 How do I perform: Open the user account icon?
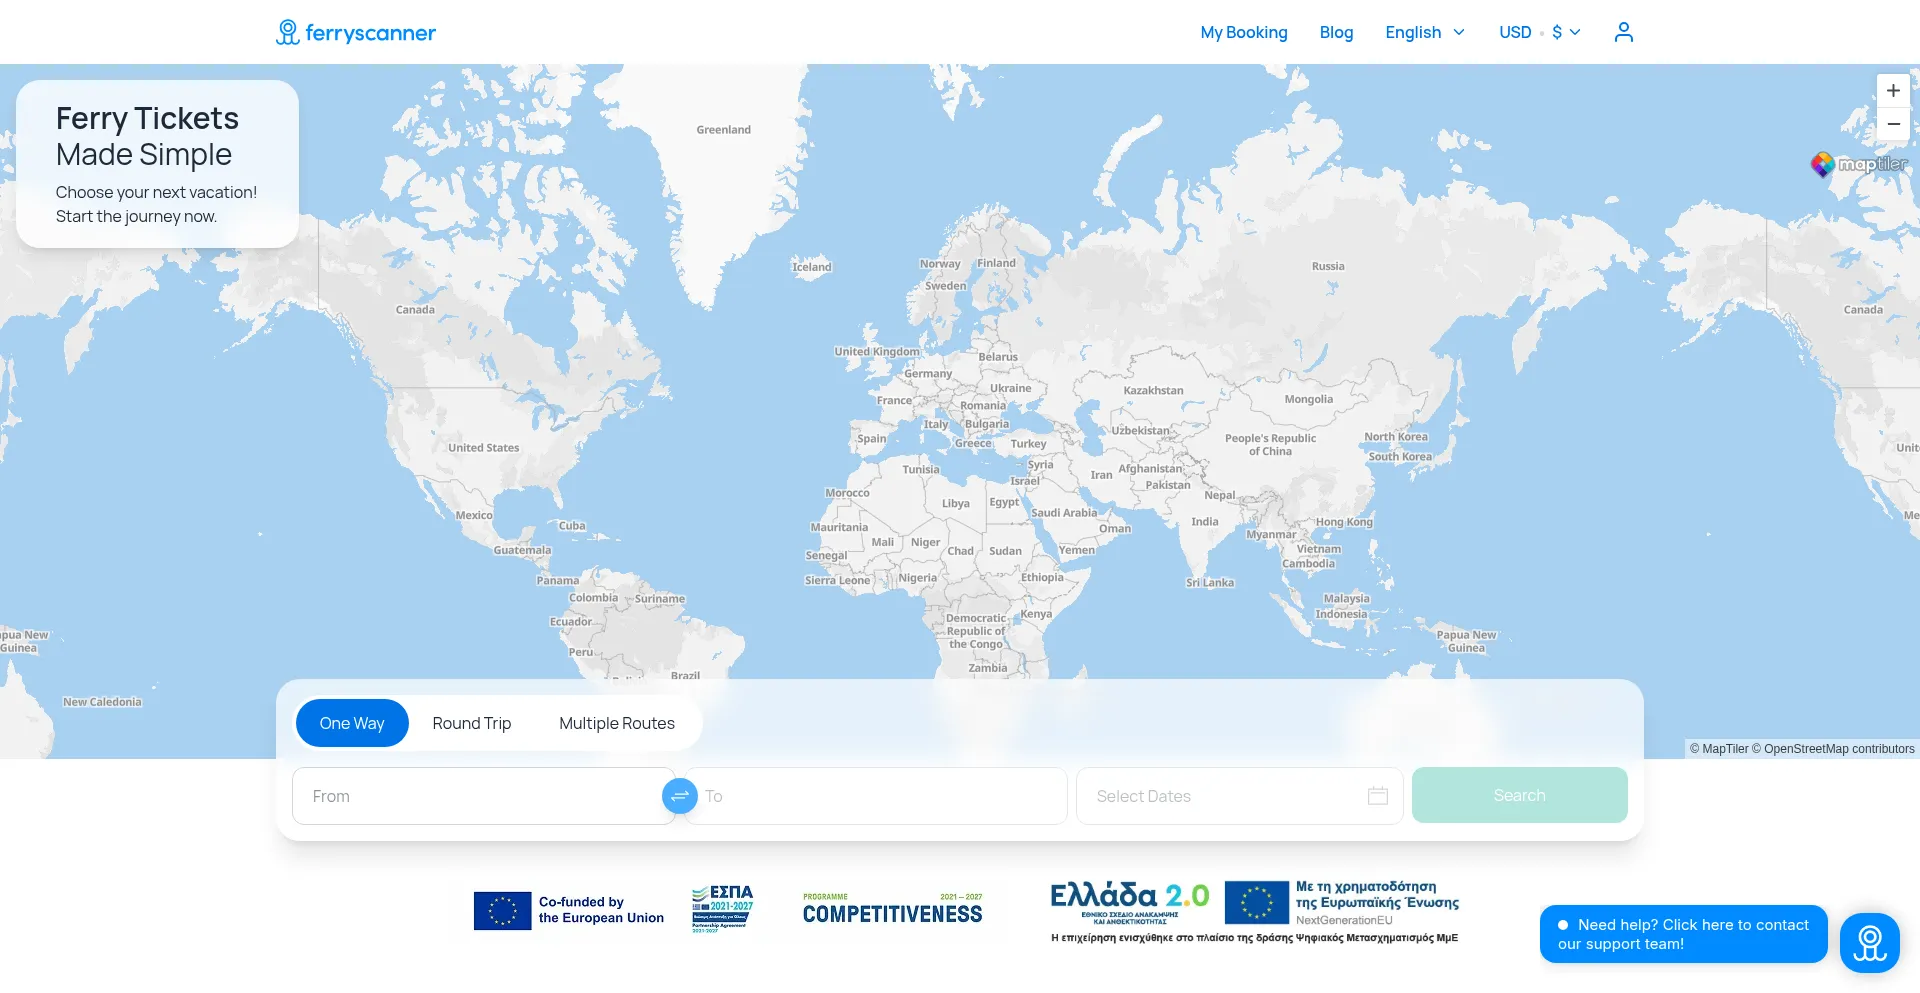click(x=1623, y=32)
